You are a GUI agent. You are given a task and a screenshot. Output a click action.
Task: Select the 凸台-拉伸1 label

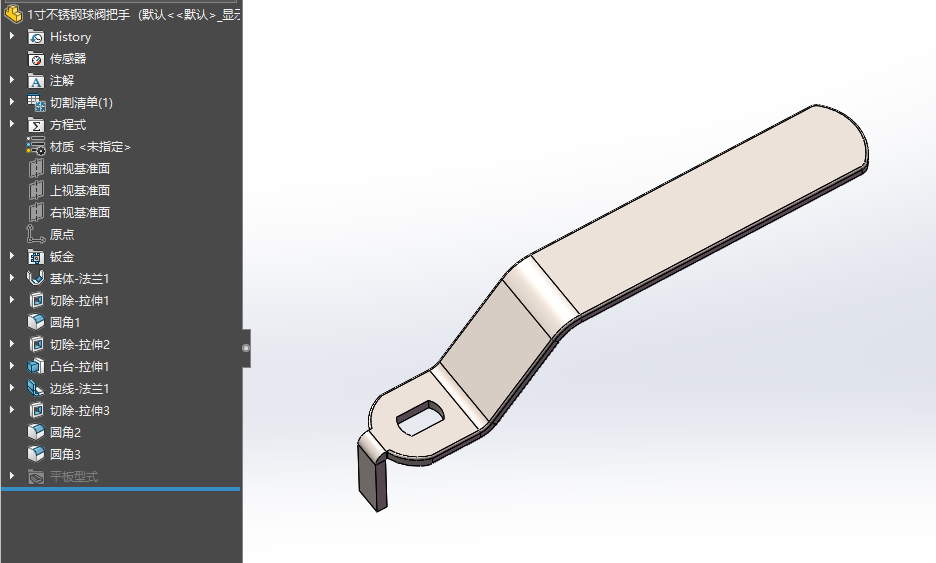(x=79, y=367)
